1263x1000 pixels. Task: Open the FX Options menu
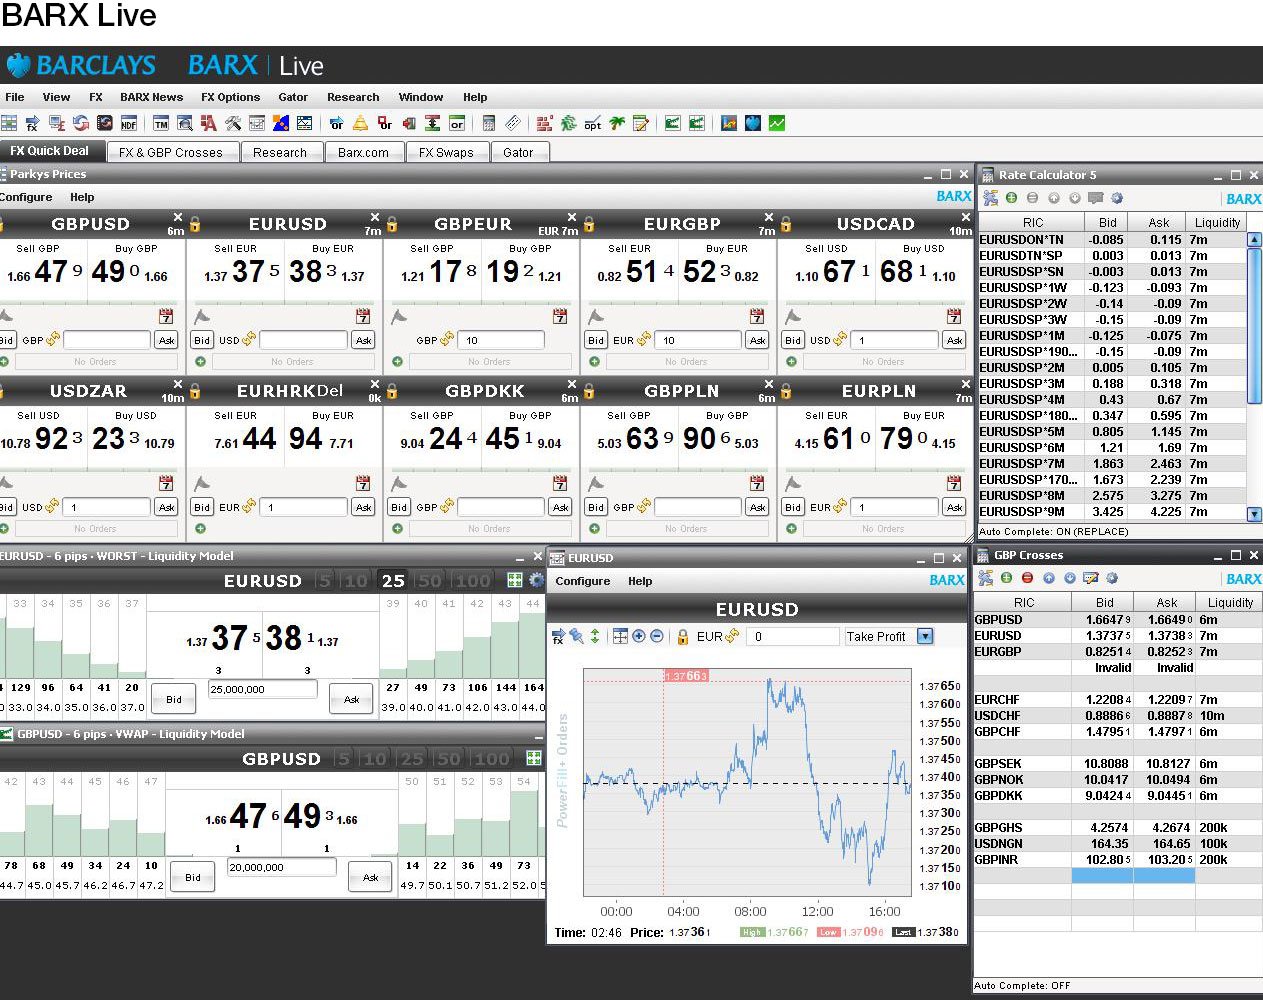230,97
